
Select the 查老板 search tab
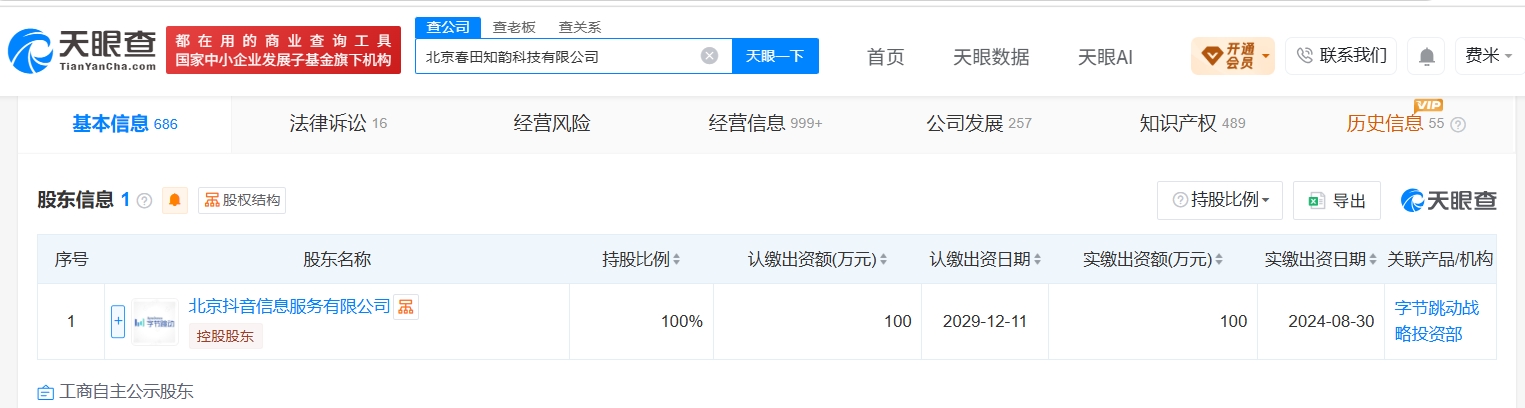[513, 27]
